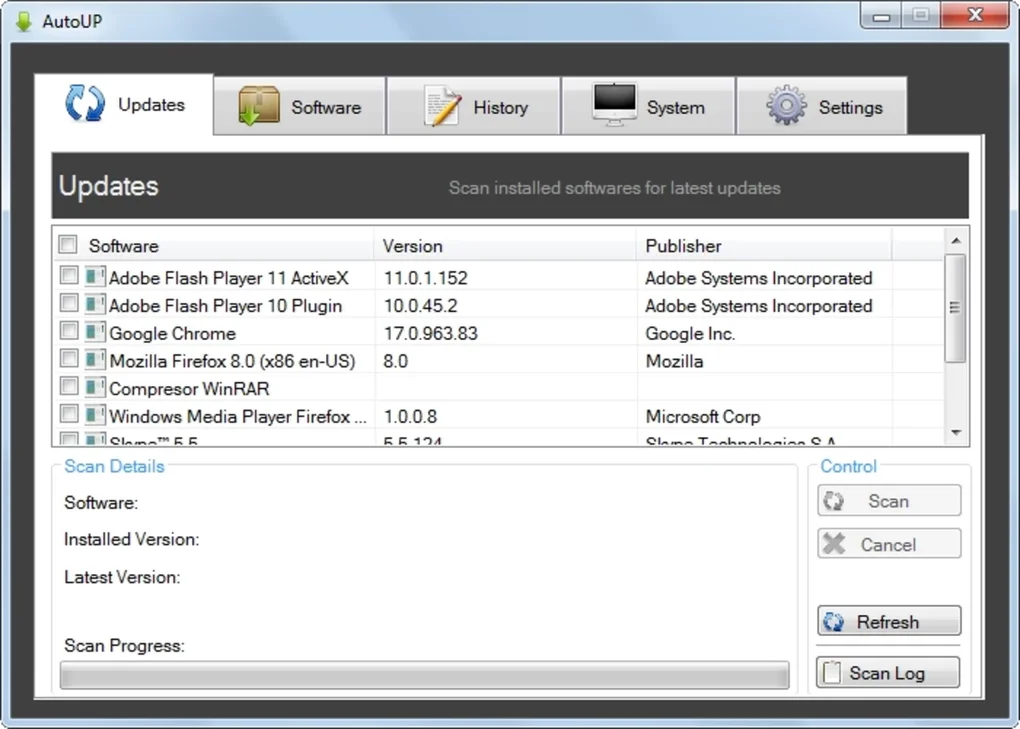Viewport: 1020px width, 729px height.
Task: Tick the Google Chrome checkbox
Action: pyautogui.click(x=69, y=330)
